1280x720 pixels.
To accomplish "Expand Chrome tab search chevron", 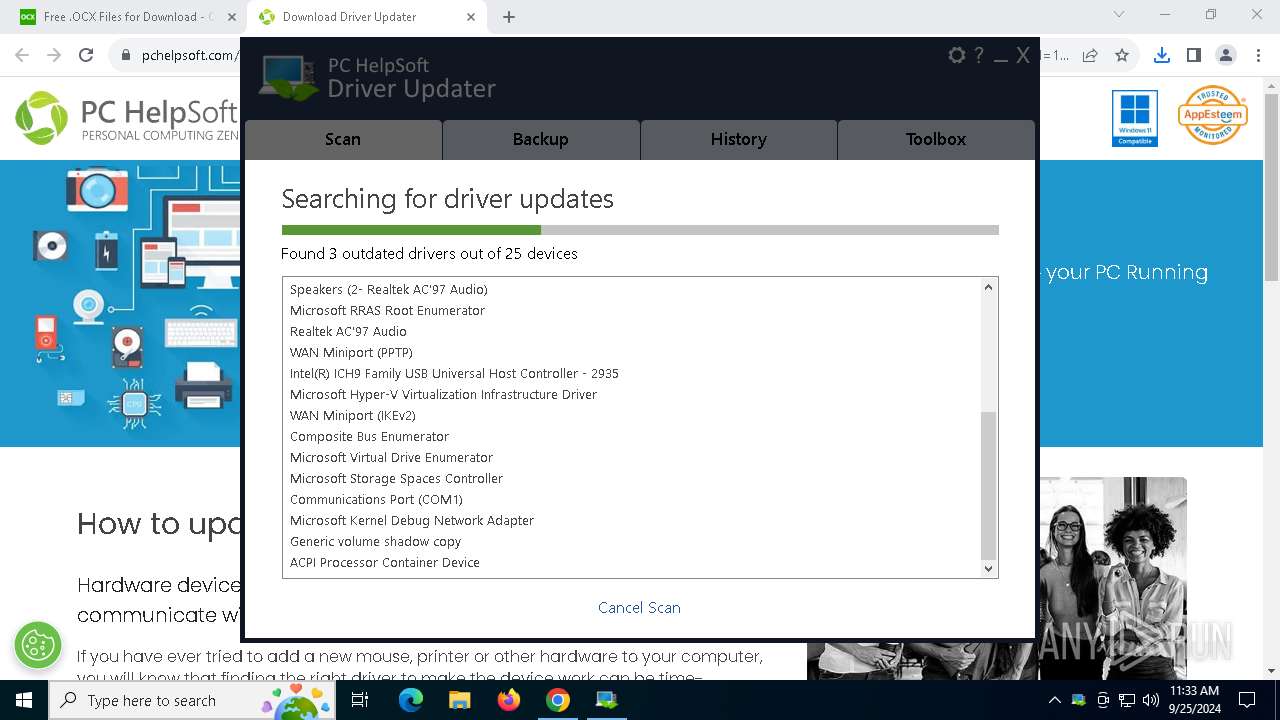I will click(1119, 15).
